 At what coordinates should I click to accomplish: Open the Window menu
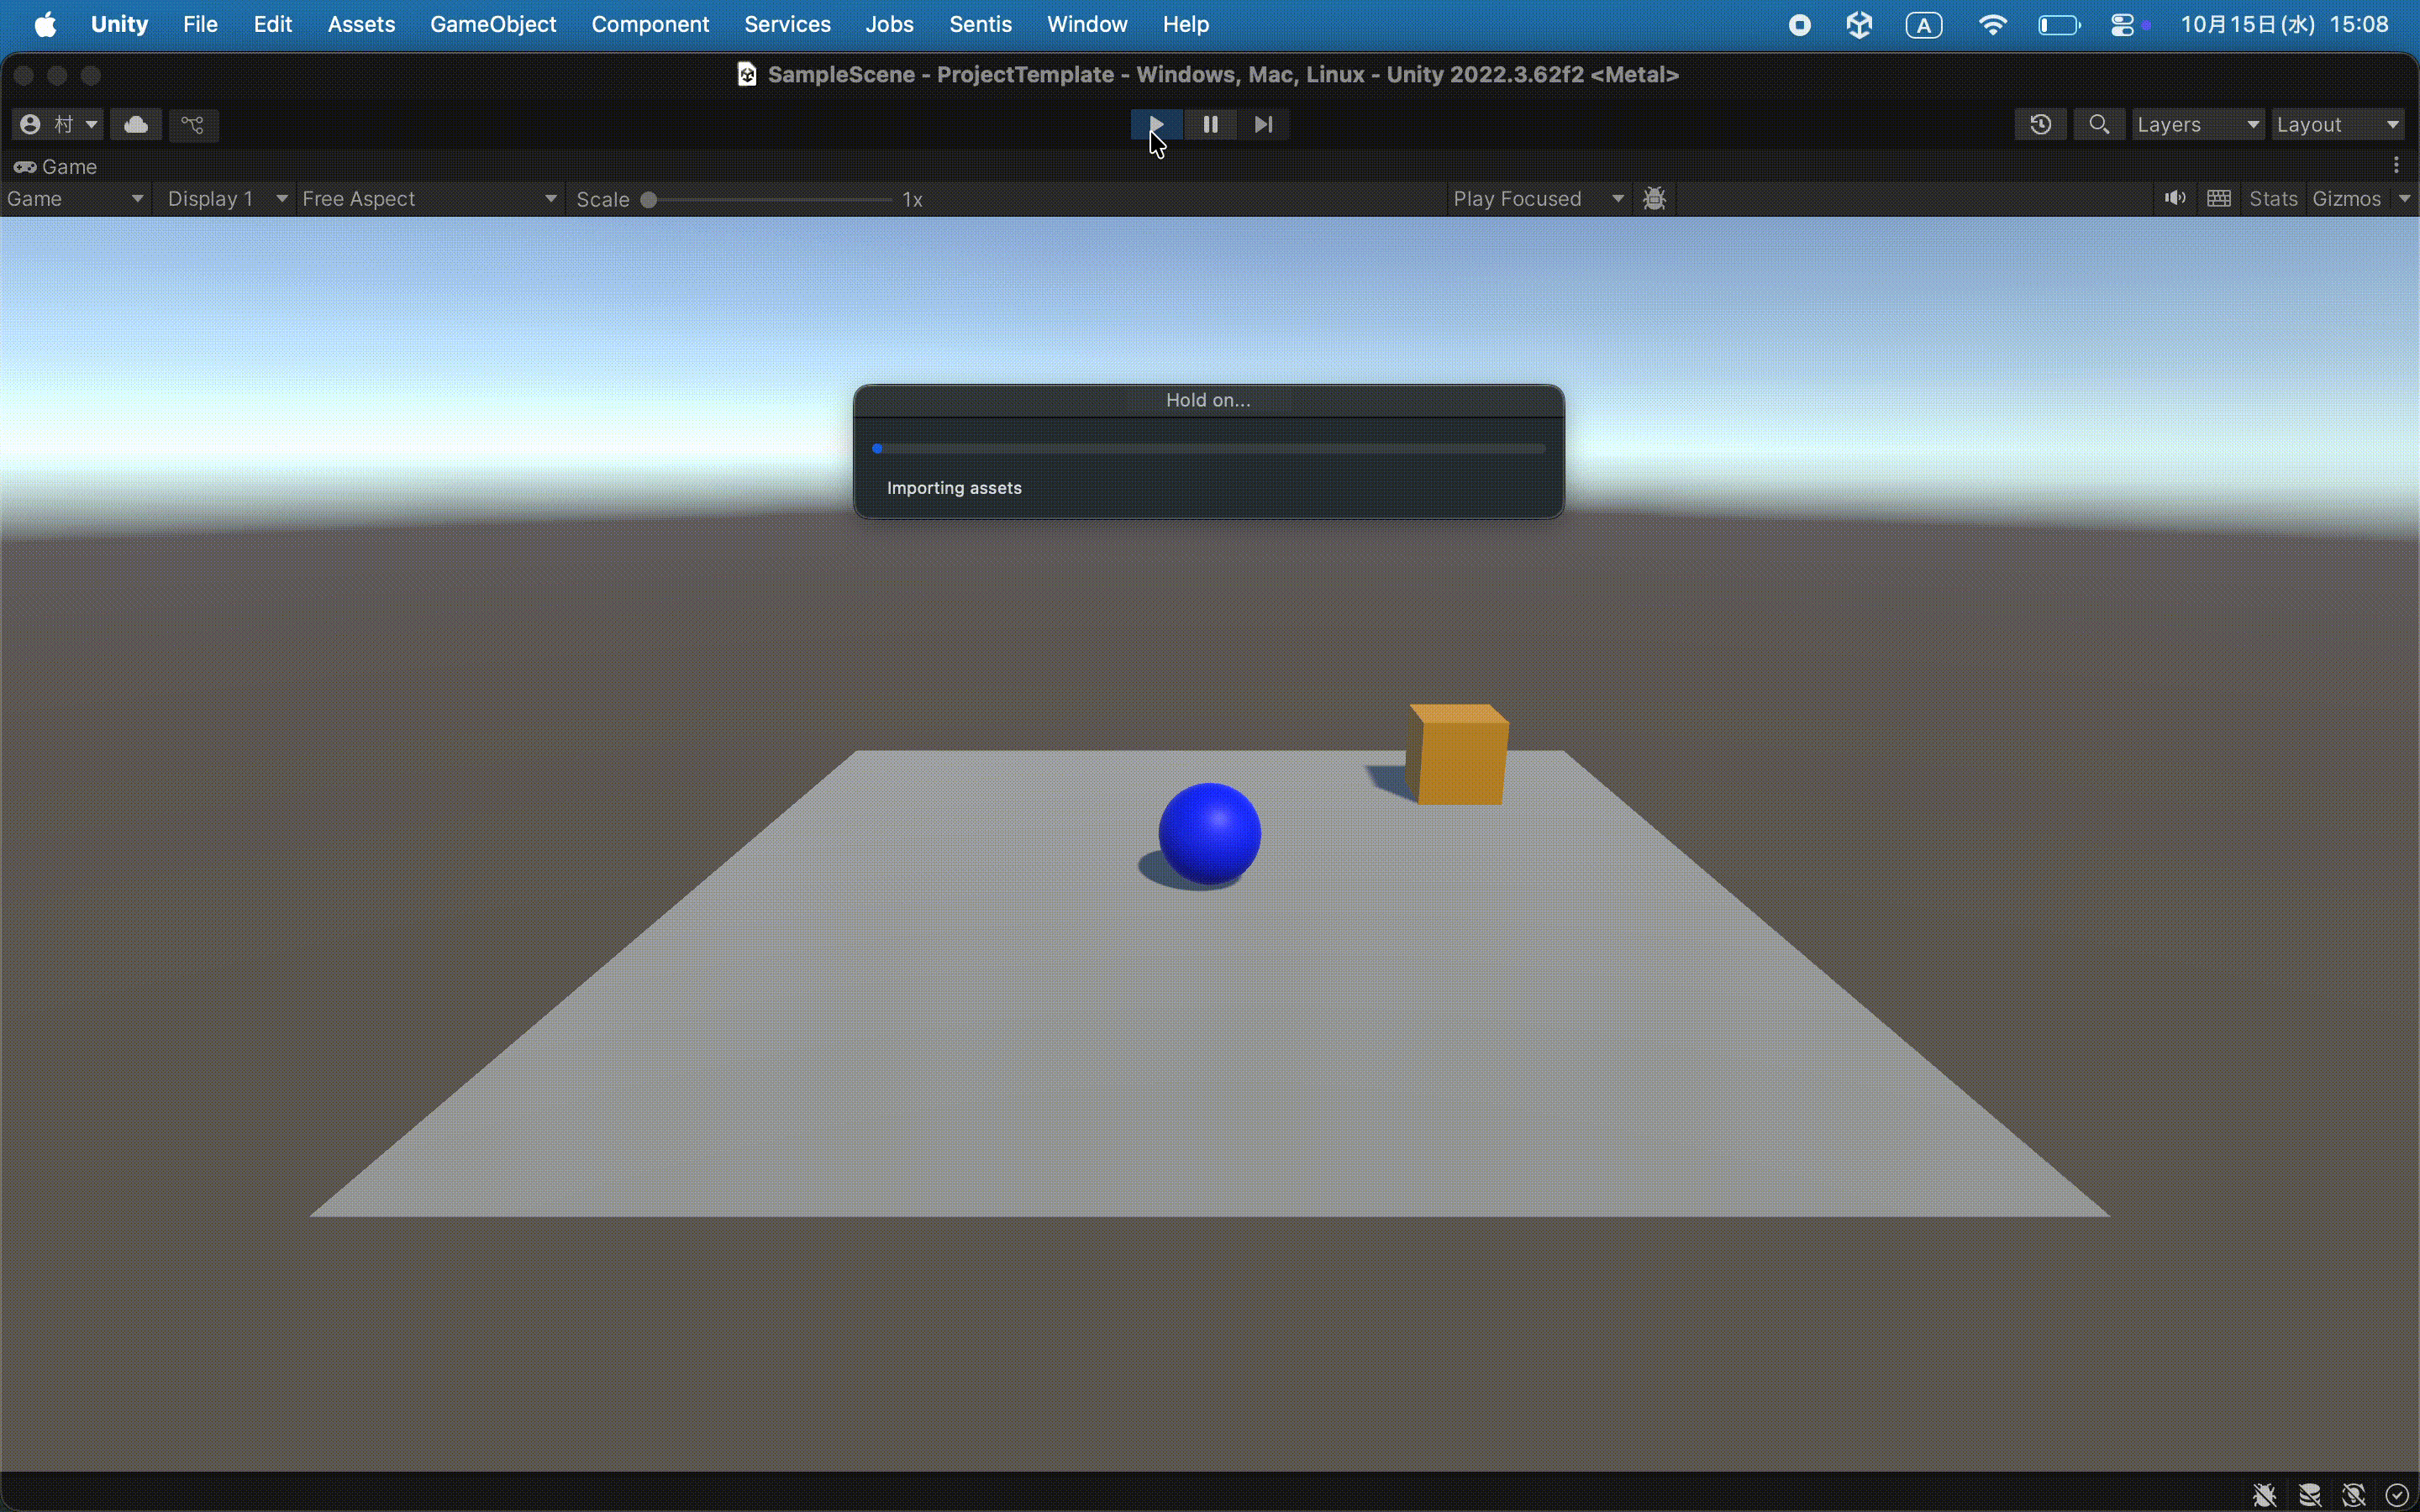coord(1086,24)
